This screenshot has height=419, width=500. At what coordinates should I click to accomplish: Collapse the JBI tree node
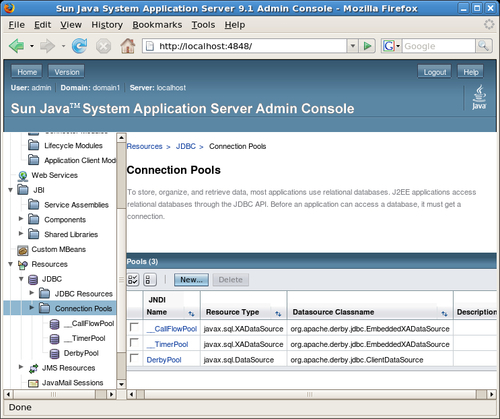[10, 190]
